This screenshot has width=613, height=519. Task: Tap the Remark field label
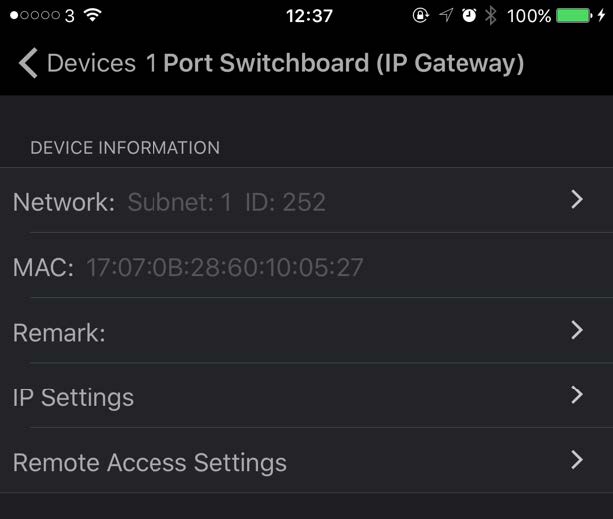click(x=59, y=333)
